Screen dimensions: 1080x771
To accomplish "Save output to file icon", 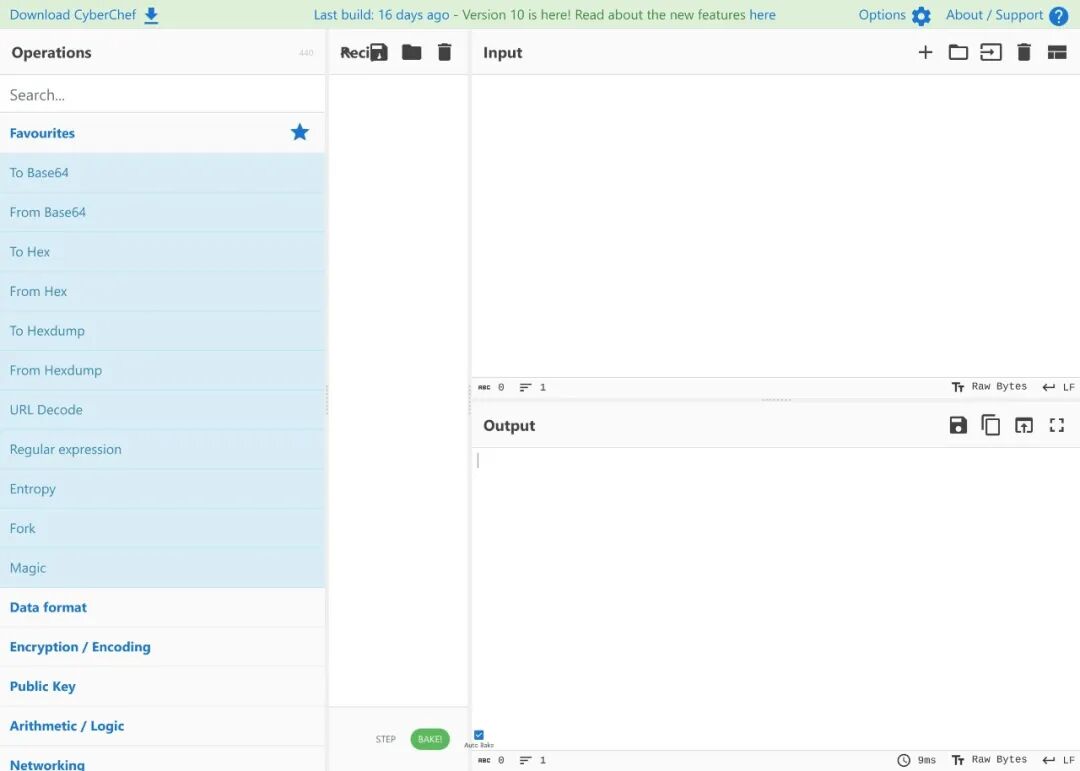I will (958, 425).
